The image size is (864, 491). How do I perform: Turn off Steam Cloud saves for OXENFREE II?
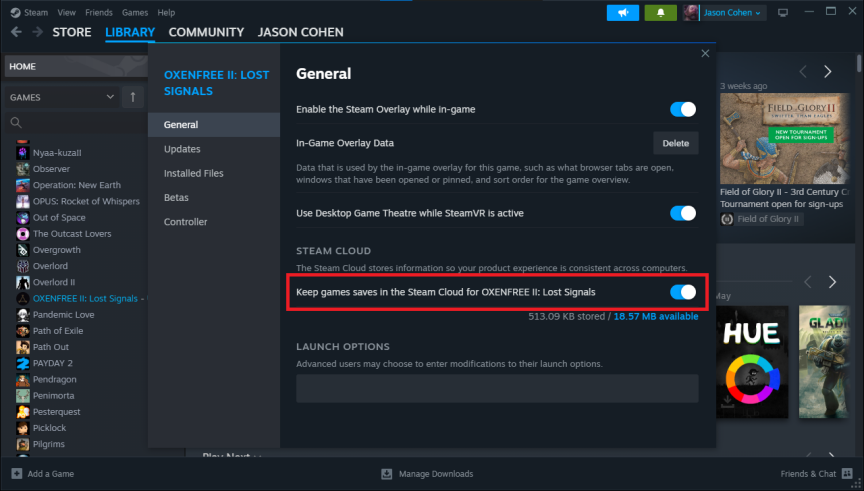tap(682, 292)
